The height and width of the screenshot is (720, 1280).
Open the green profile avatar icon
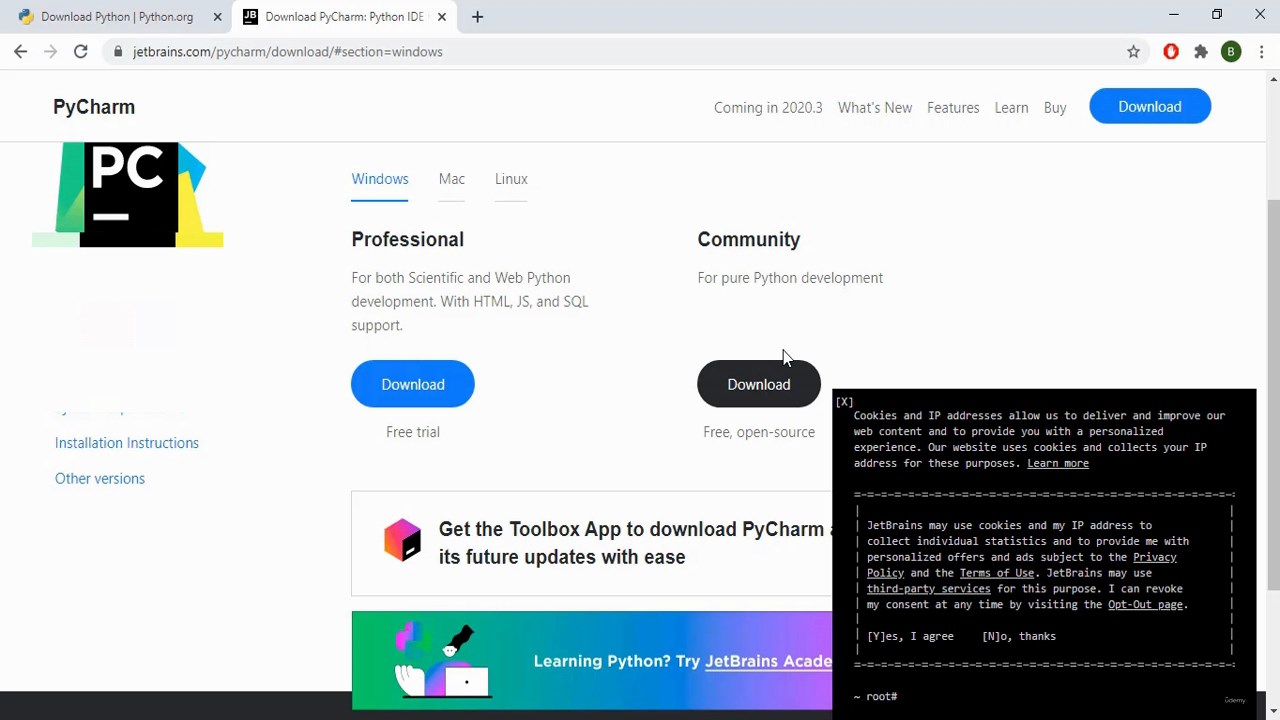[x=1231, y=52]
